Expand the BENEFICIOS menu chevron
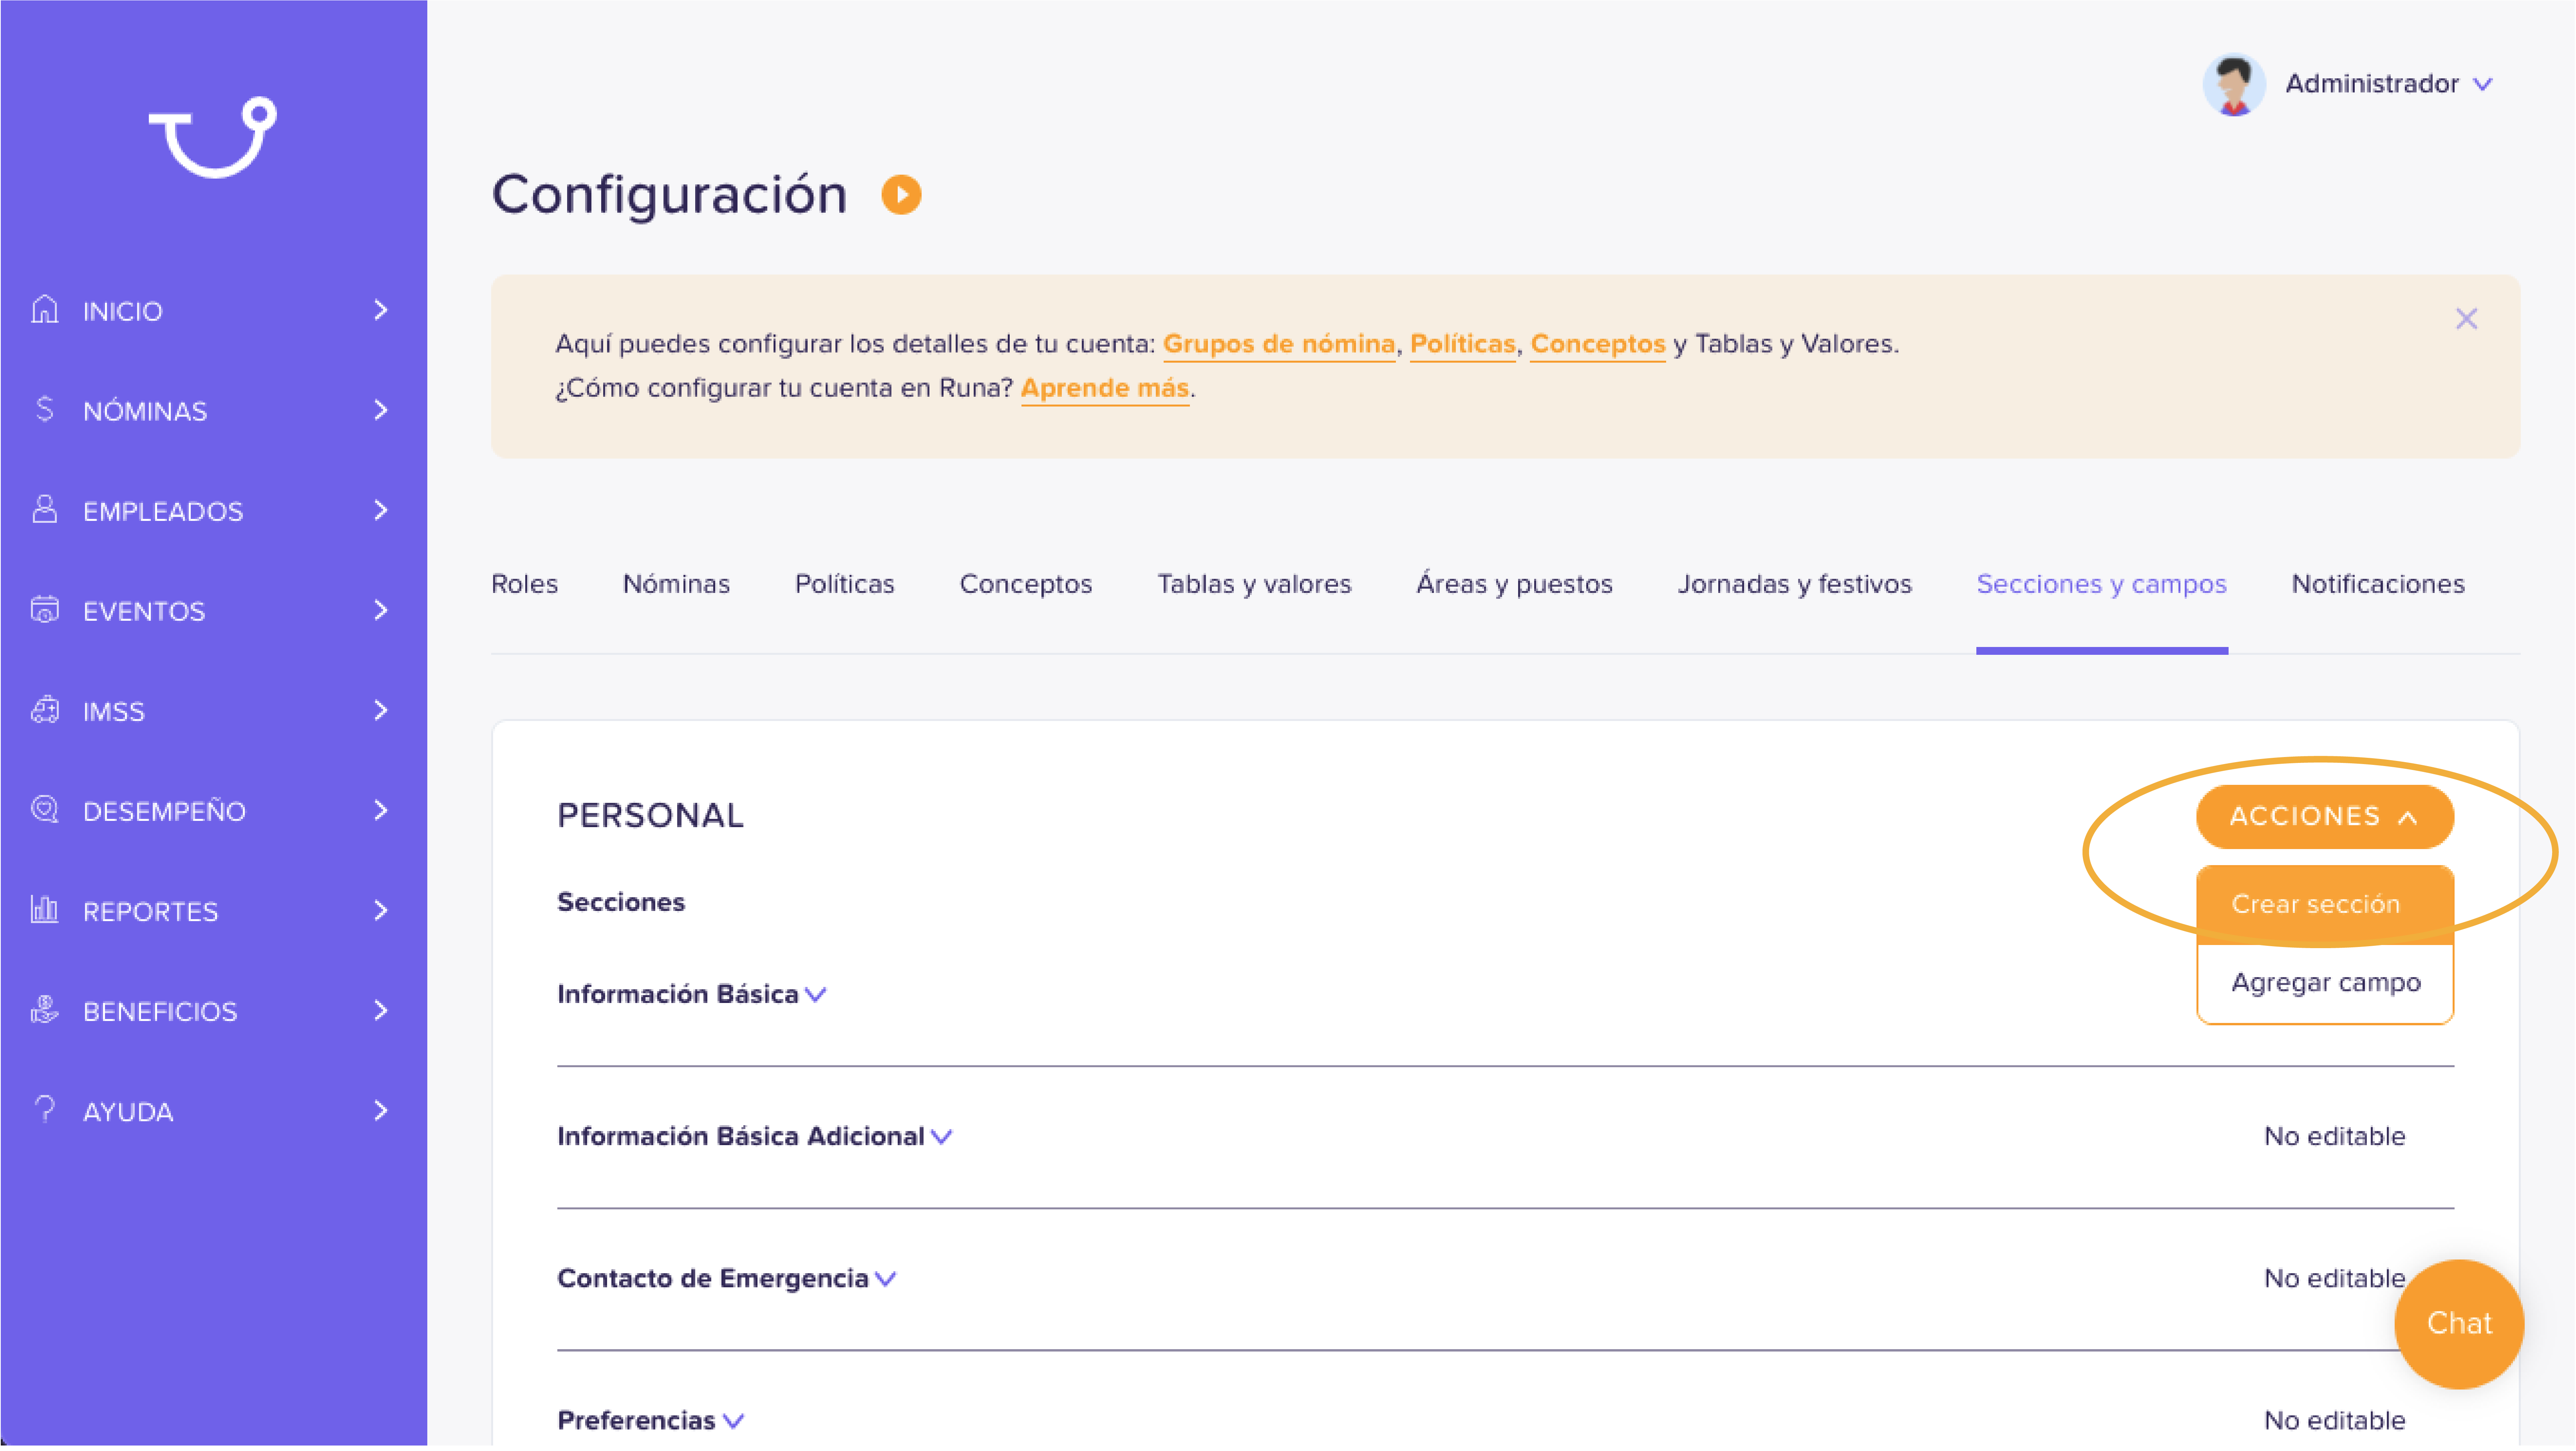This screenshot has width=2576, height=1451. click(380, 1010)
